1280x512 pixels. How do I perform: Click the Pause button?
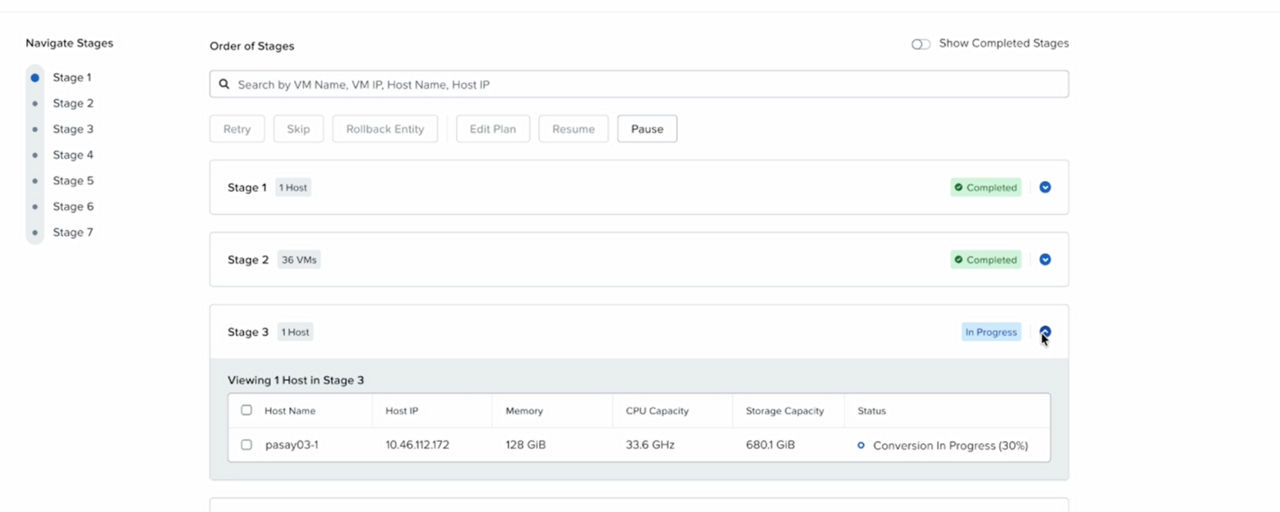tap(647, 129)
